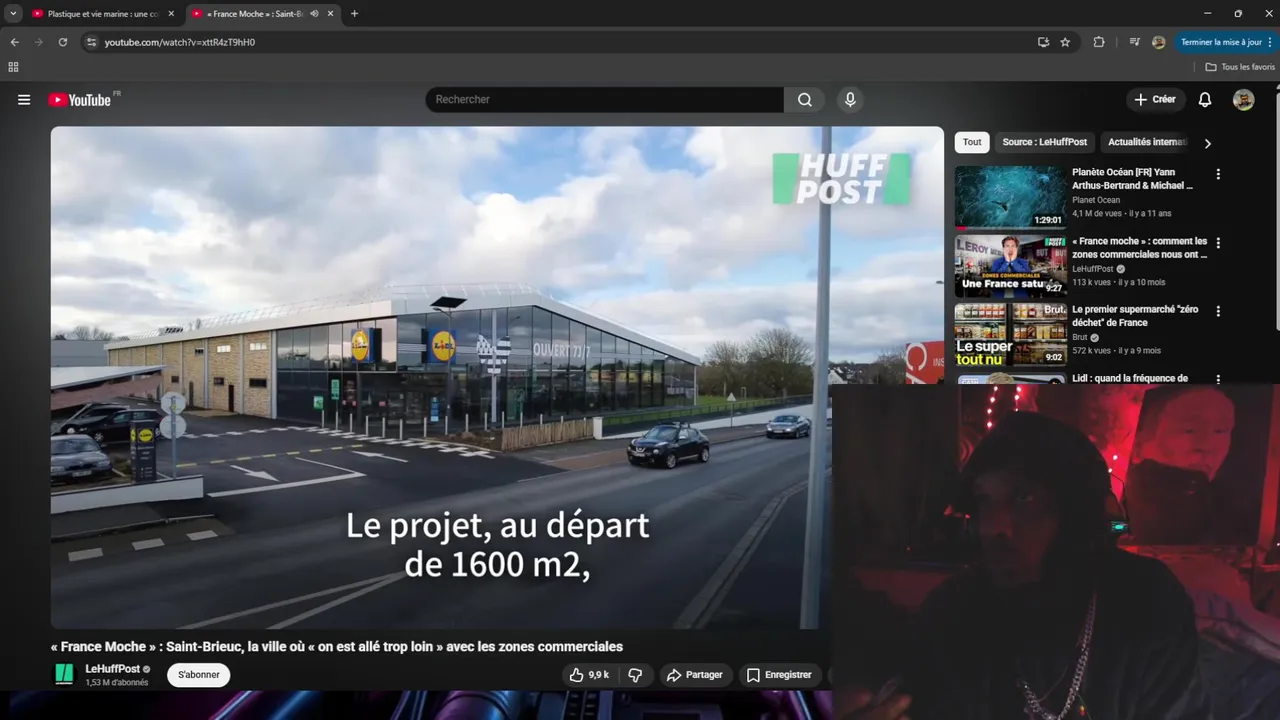Select the Actualités internationales chip
The image size is (1280, 720).
pyautogui.click(x=1147, y=142)
